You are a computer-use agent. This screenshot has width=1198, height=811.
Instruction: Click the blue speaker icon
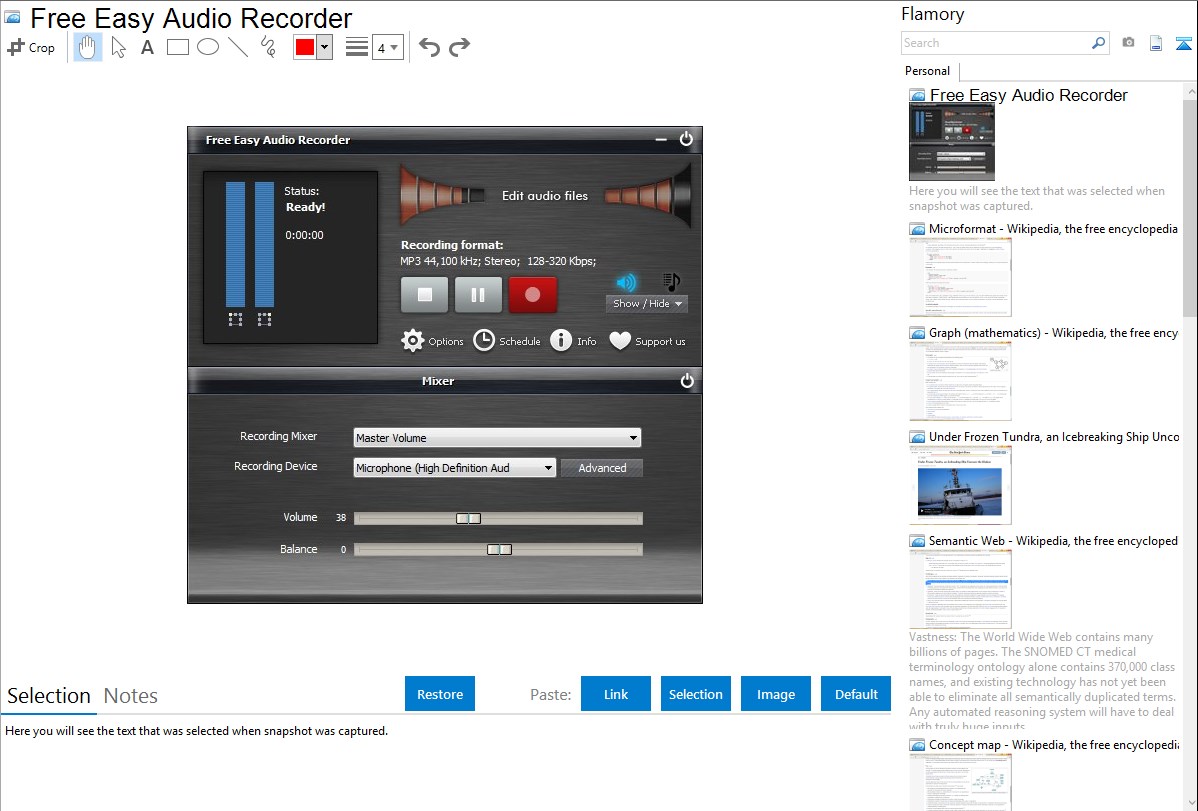pos(627,283)
